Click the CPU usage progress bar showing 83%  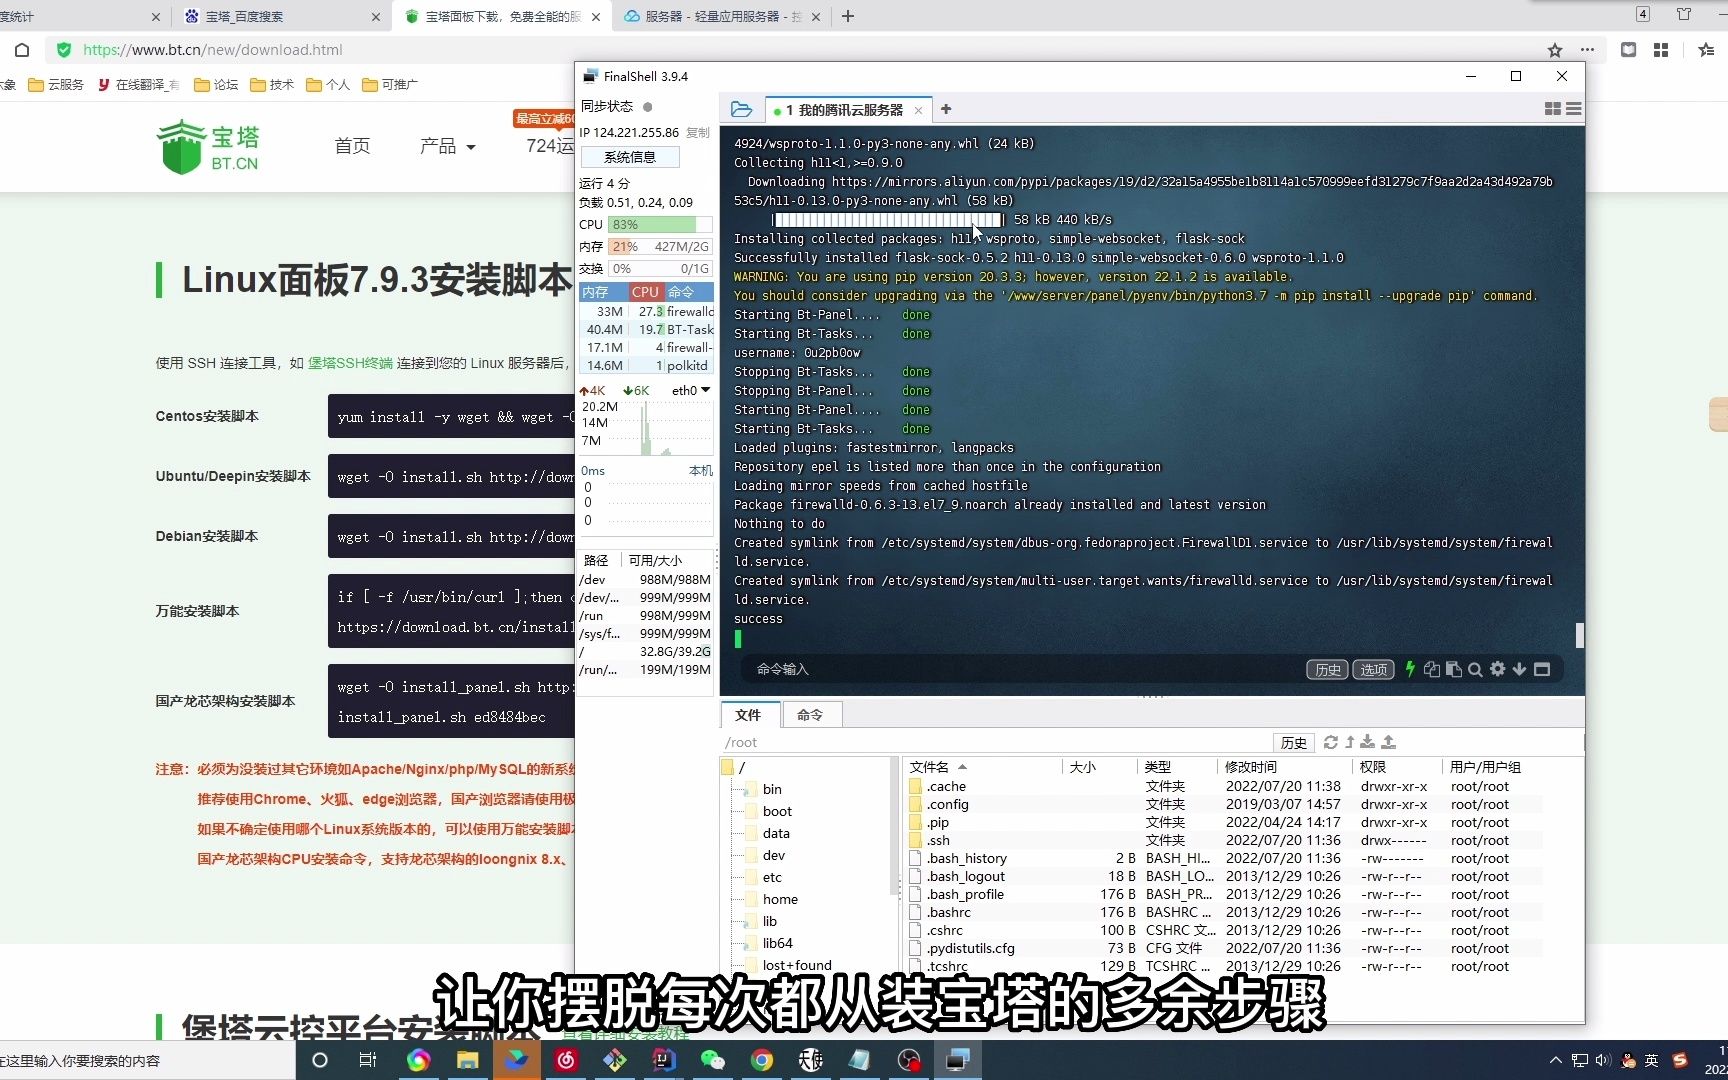click(x=650, y=224)
